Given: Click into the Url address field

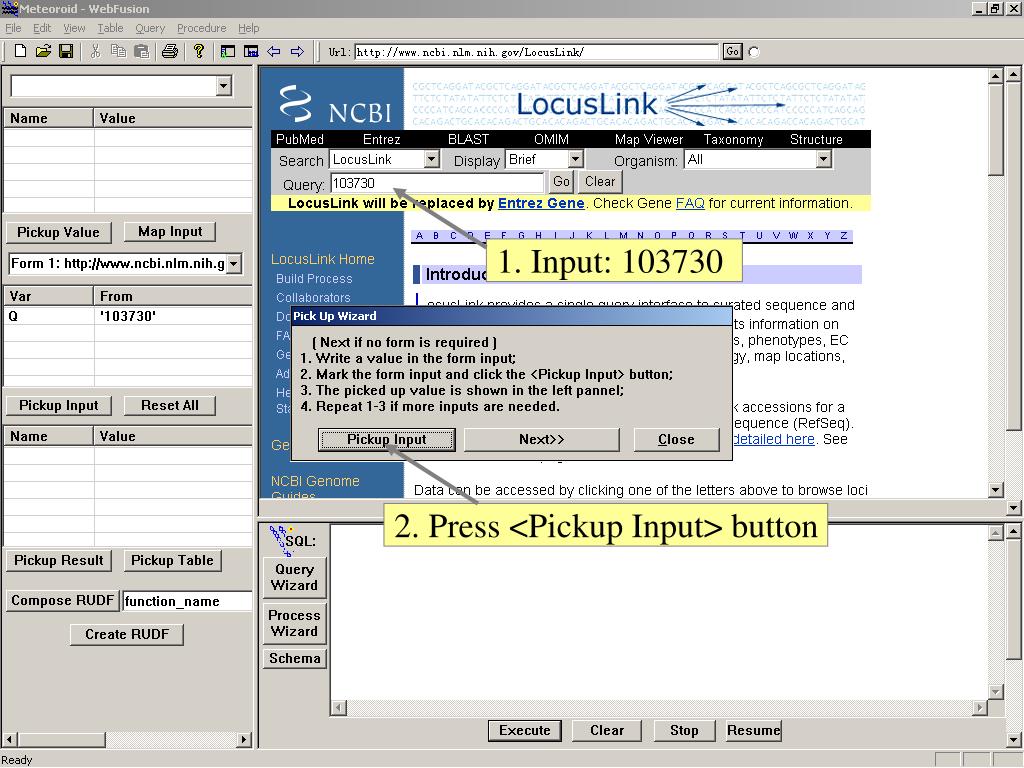Looking at the screenshot, I should [536, 52].
